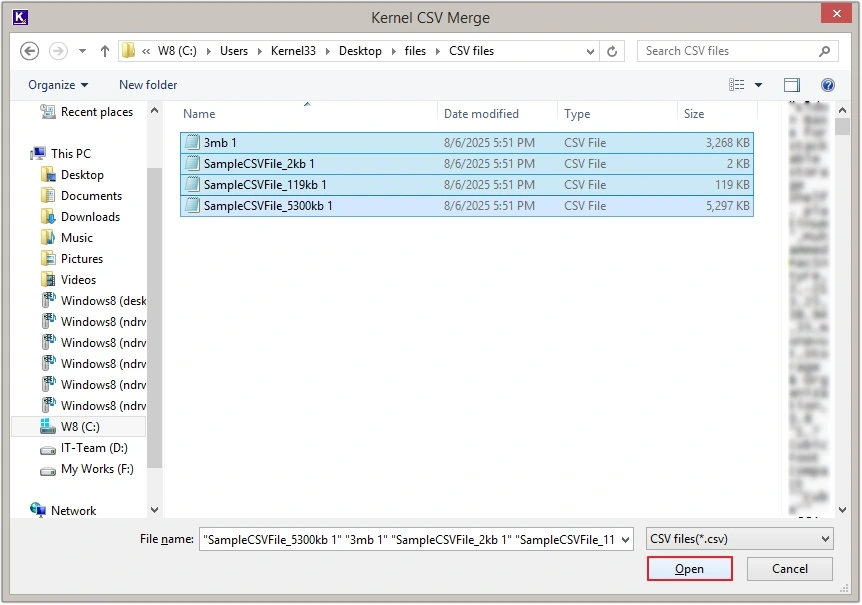The width and height of the screenshot is (862, 605).
Task: Open Windows8 (desk network drive
Action: pyautogui.click(x=94, y=301)
